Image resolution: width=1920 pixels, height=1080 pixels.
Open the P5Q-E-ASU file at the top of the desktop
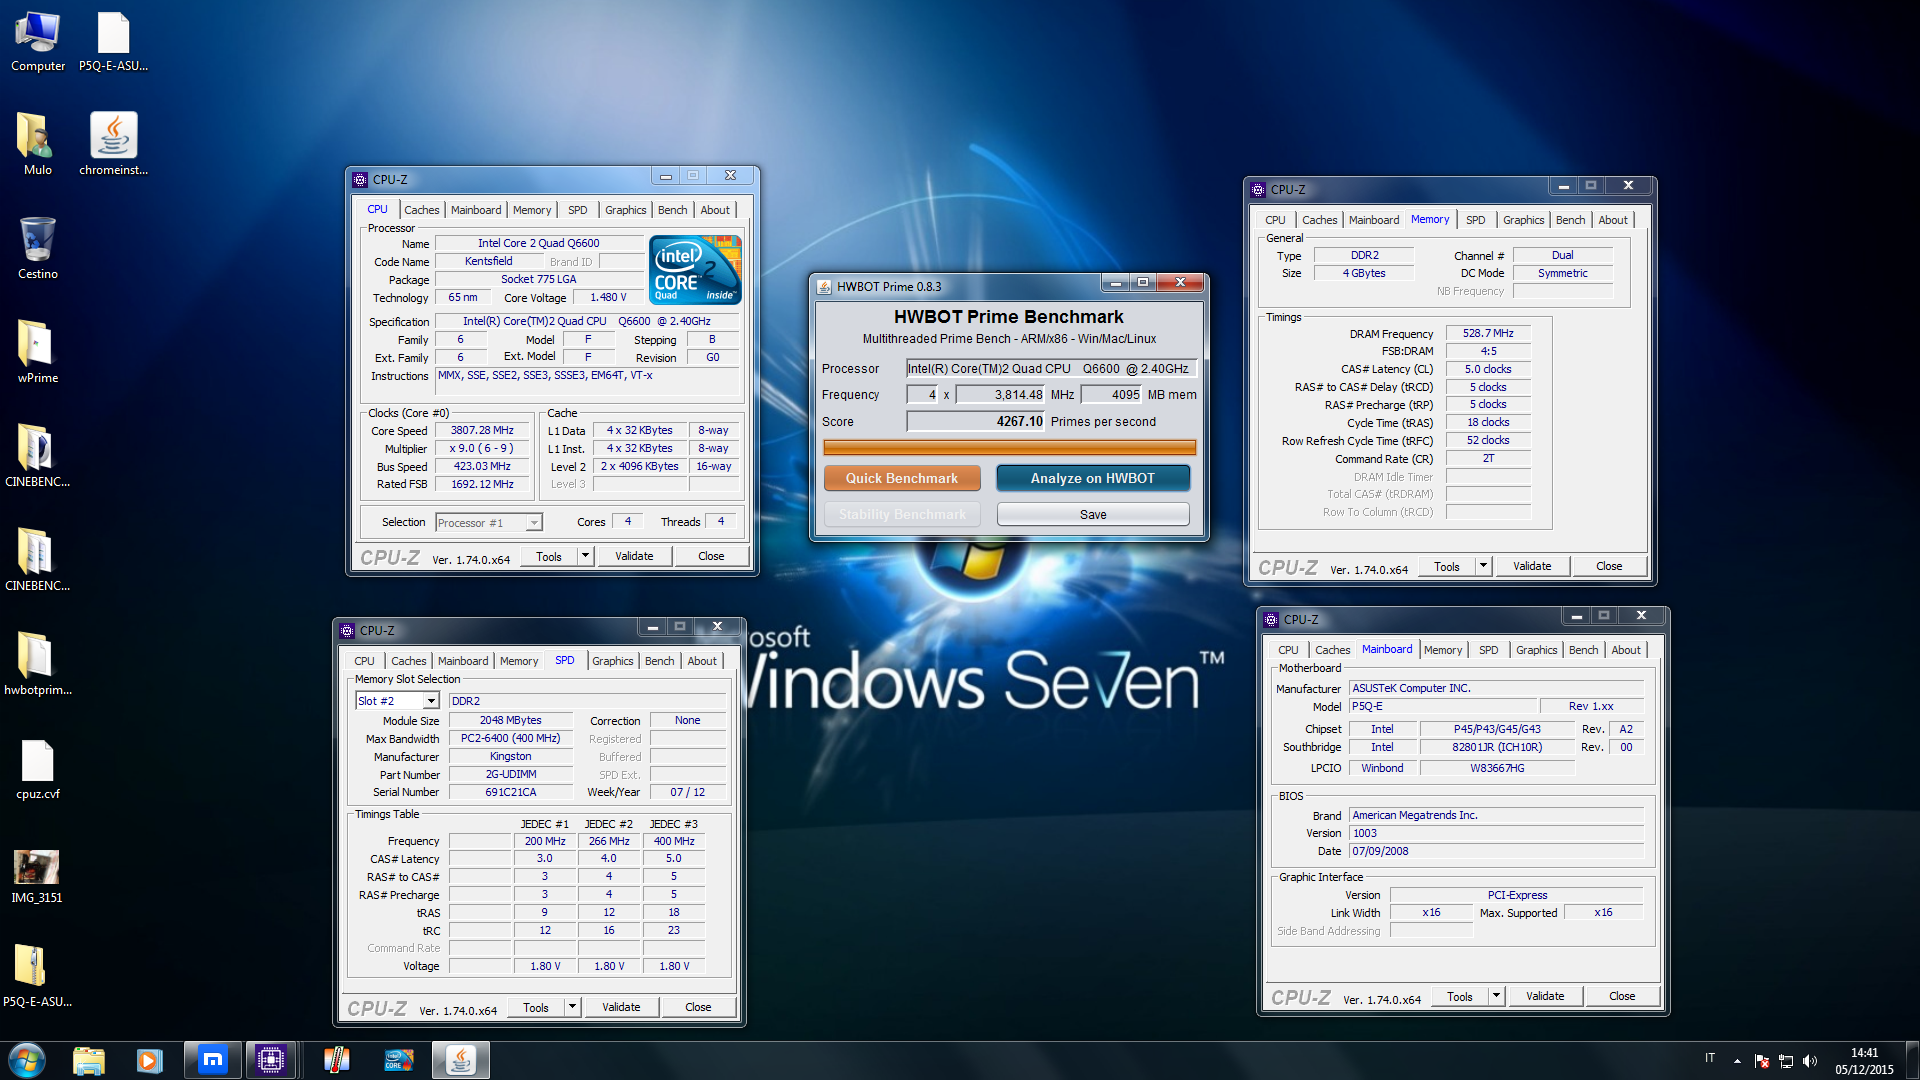coord(113,42)
